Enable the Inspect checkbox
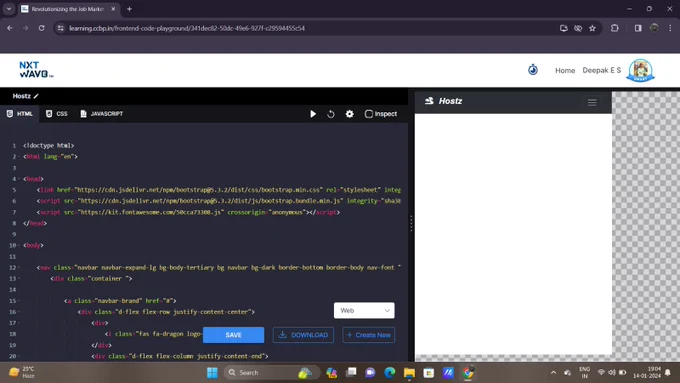Viewport: 680px width, 383px height. click(369, 114)
